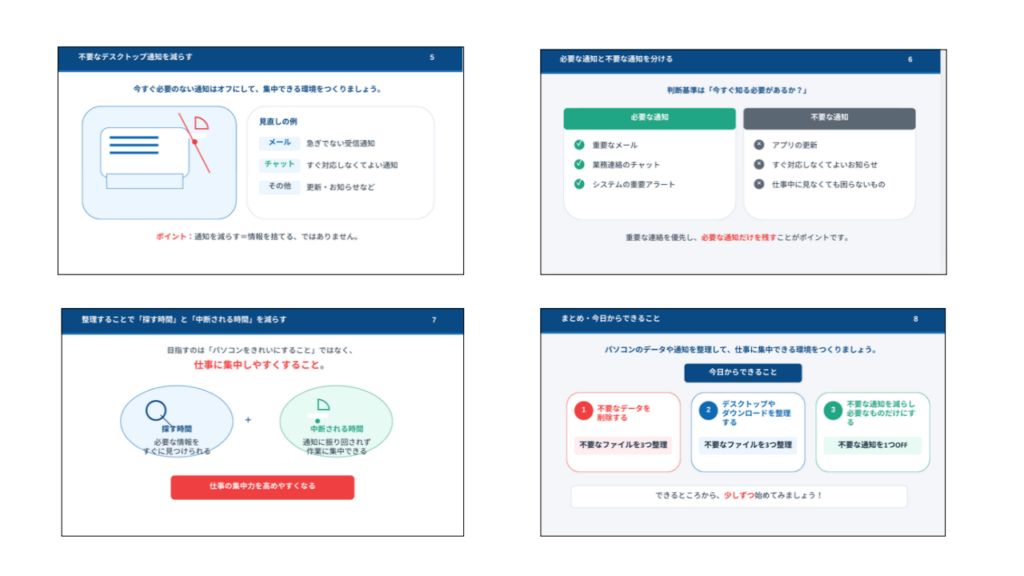Select the green check icon beside 重要なメール
This screenshot has height=576, width=1024.
point(579,144)
